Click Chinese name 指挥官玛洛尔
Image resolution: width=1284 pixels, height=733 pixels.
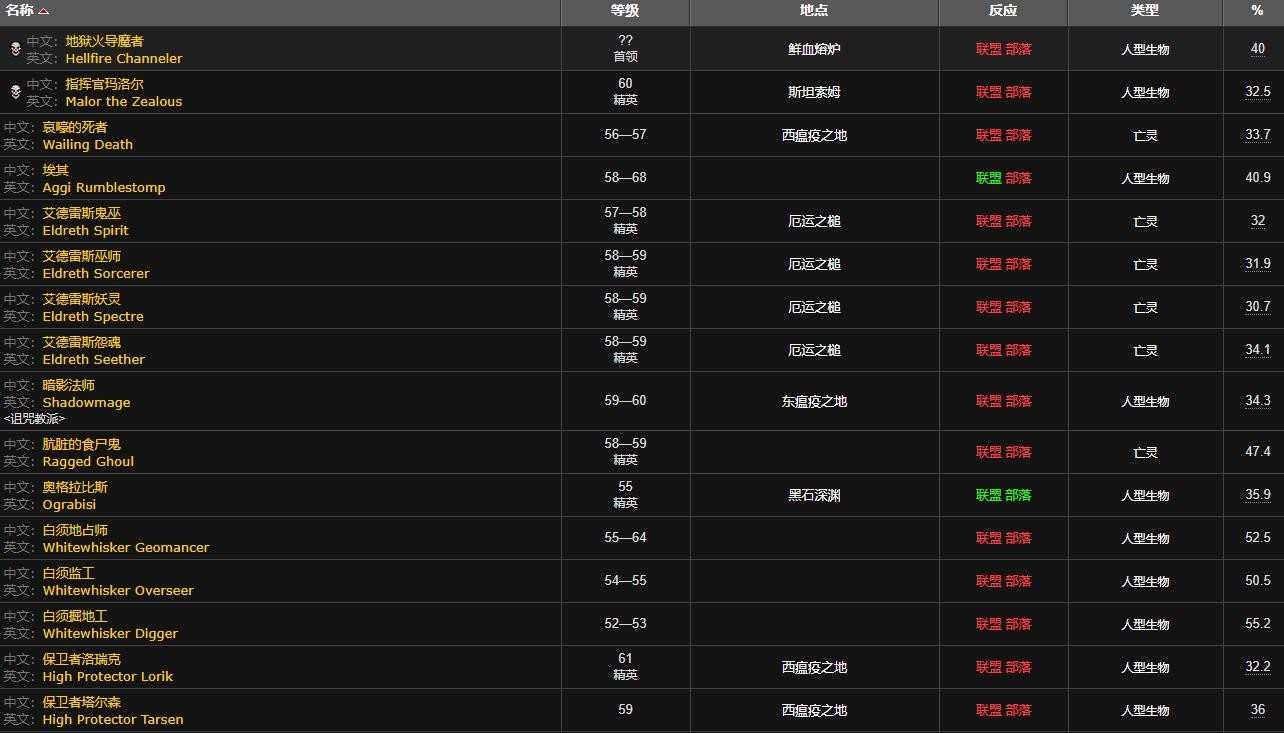(x=105, y=84)
